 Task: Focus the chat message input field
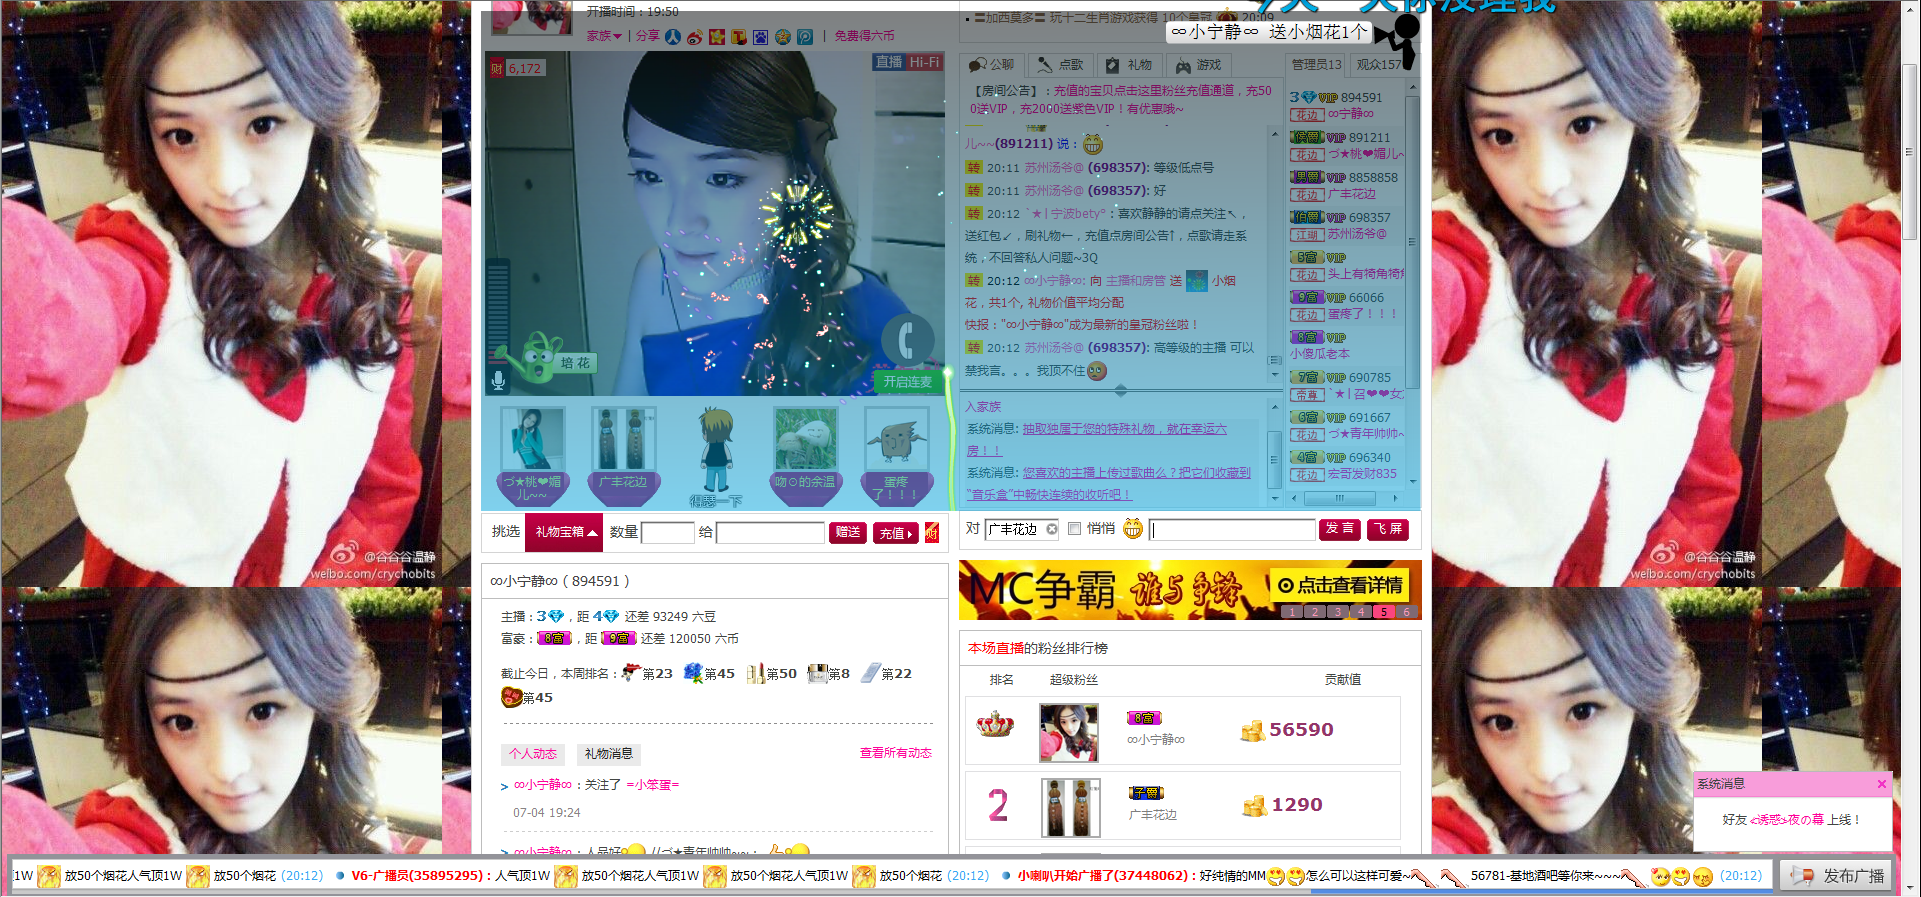[1232, 529]
